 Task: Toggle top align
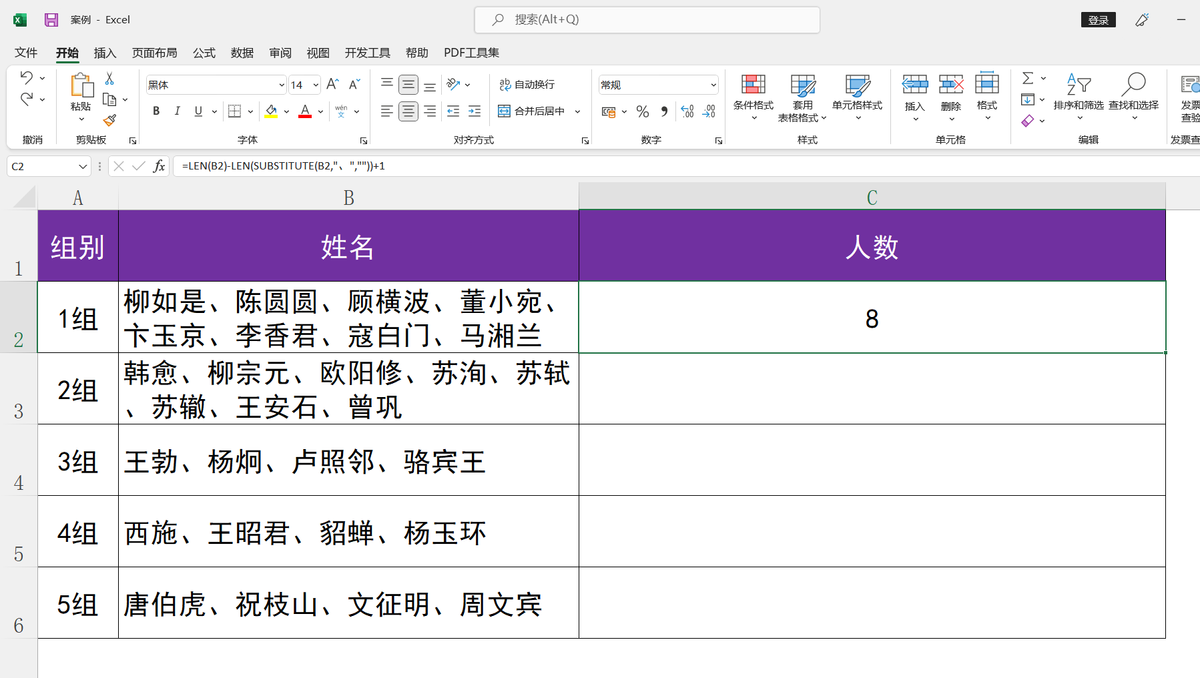(387, 85)
